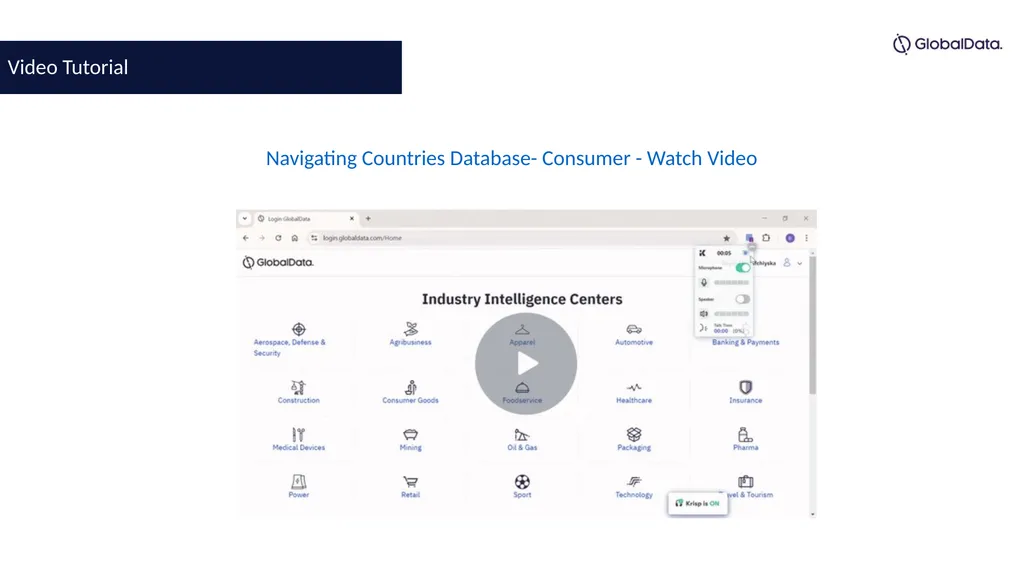Select the Sport soccer ball icon

[x=522, y=482]
